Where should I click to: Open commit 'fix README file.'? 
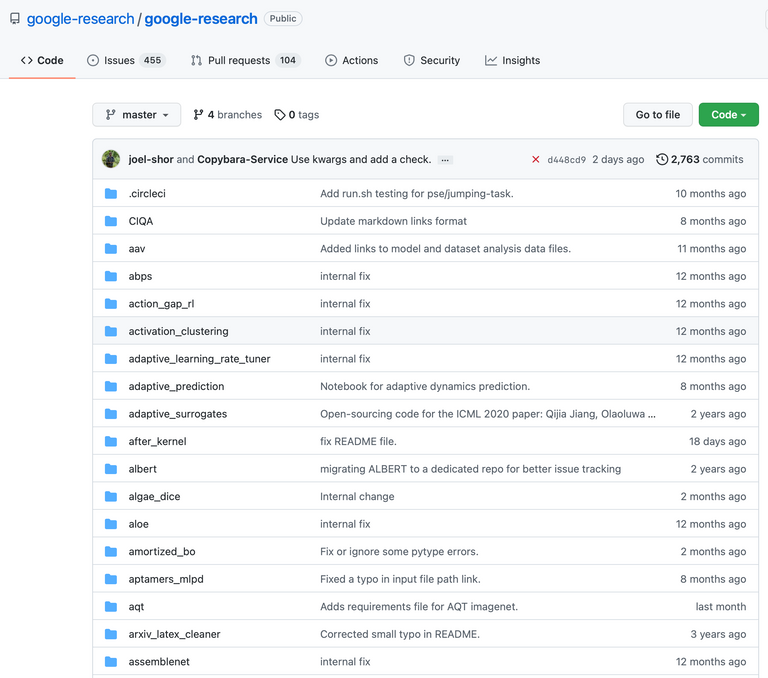click(x=359, y=441)
